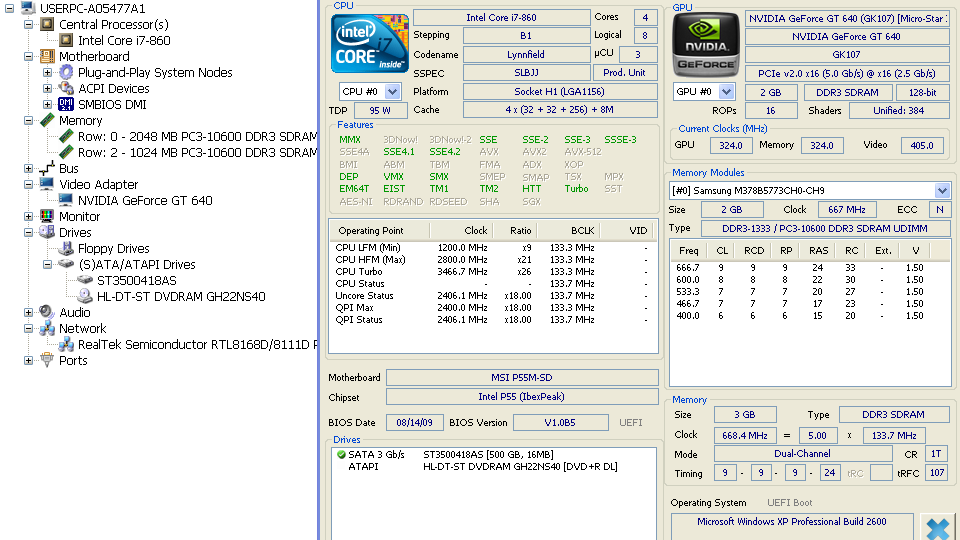Click the Intel Core i7-860 tree icon
Viewport: 960px width, 540px height.
(66, 40)
